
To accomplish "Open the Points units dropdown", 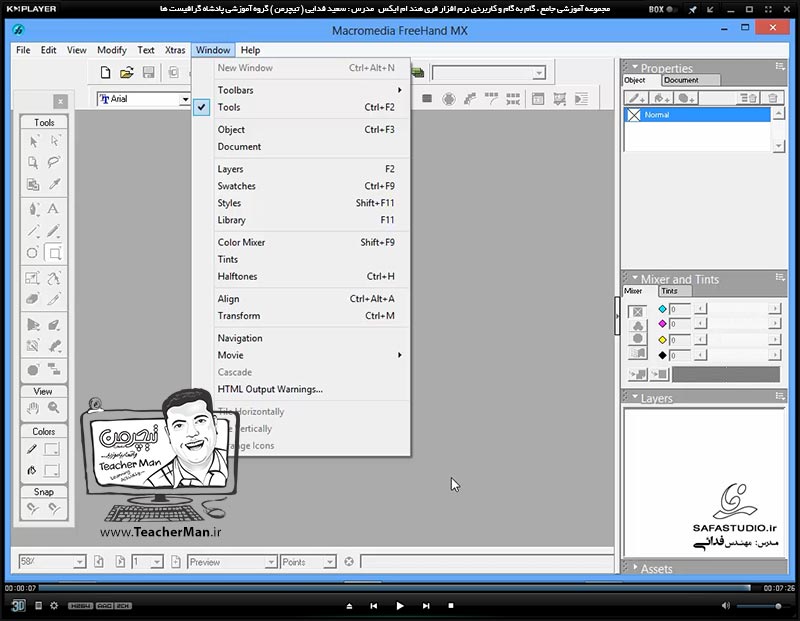I will click(x=330, y=562).
